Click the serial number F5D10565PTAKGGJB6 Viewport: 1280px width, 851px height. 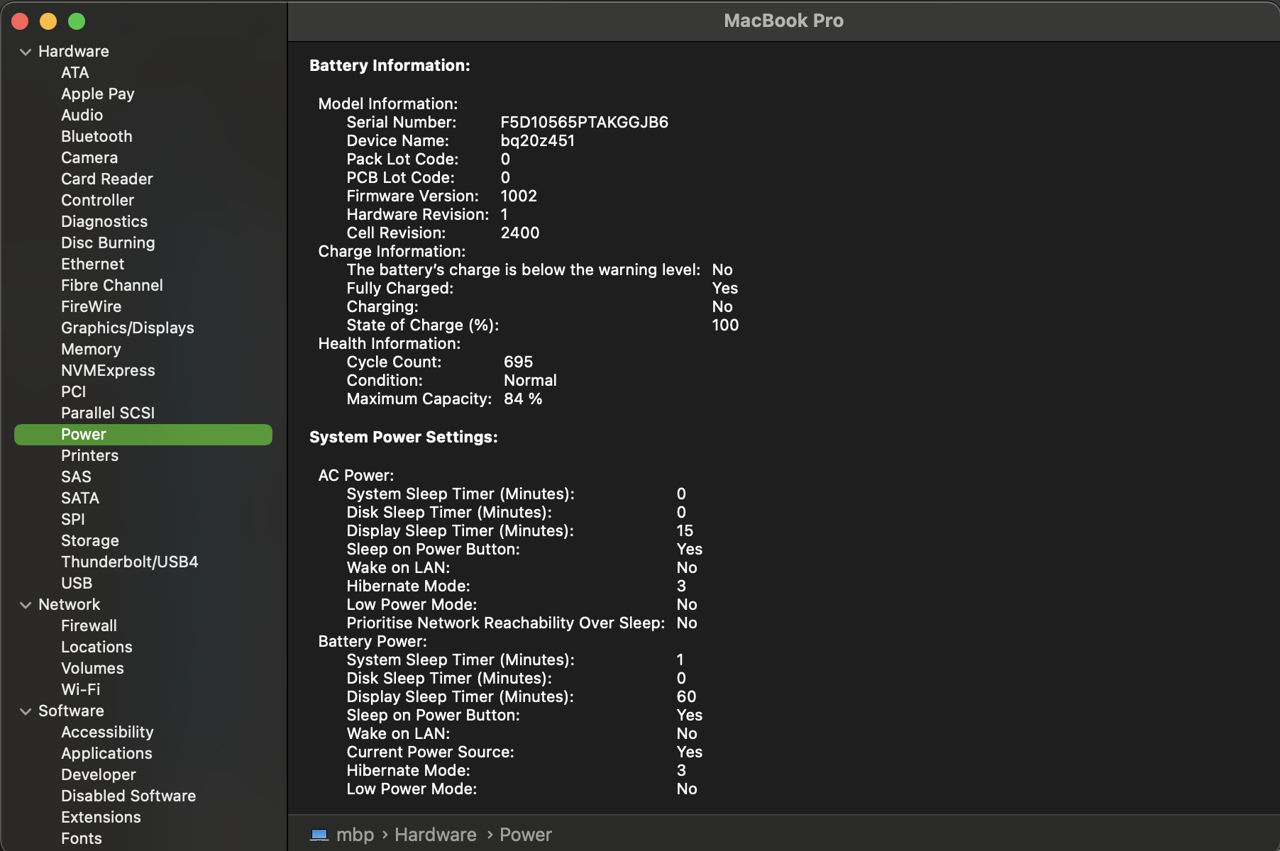coord(584,122)
